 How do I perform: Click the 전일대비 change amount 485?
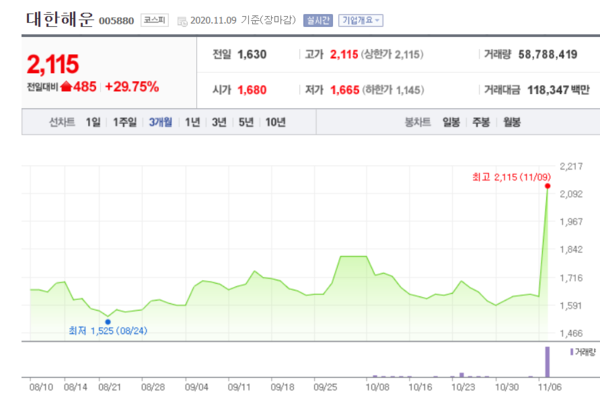[x=85, y=87]
